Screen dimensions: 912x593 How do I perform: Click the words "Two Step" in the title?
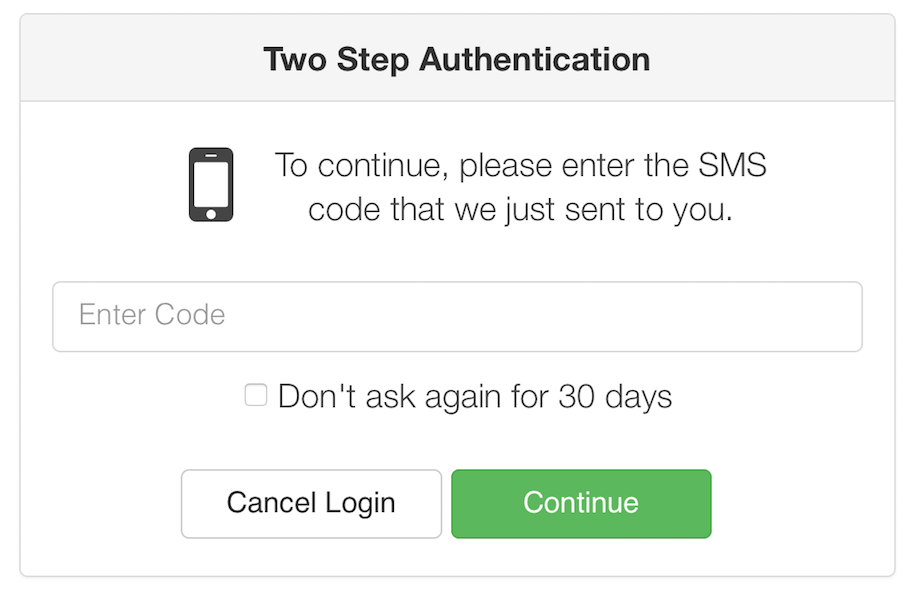(x=337, y=59)
